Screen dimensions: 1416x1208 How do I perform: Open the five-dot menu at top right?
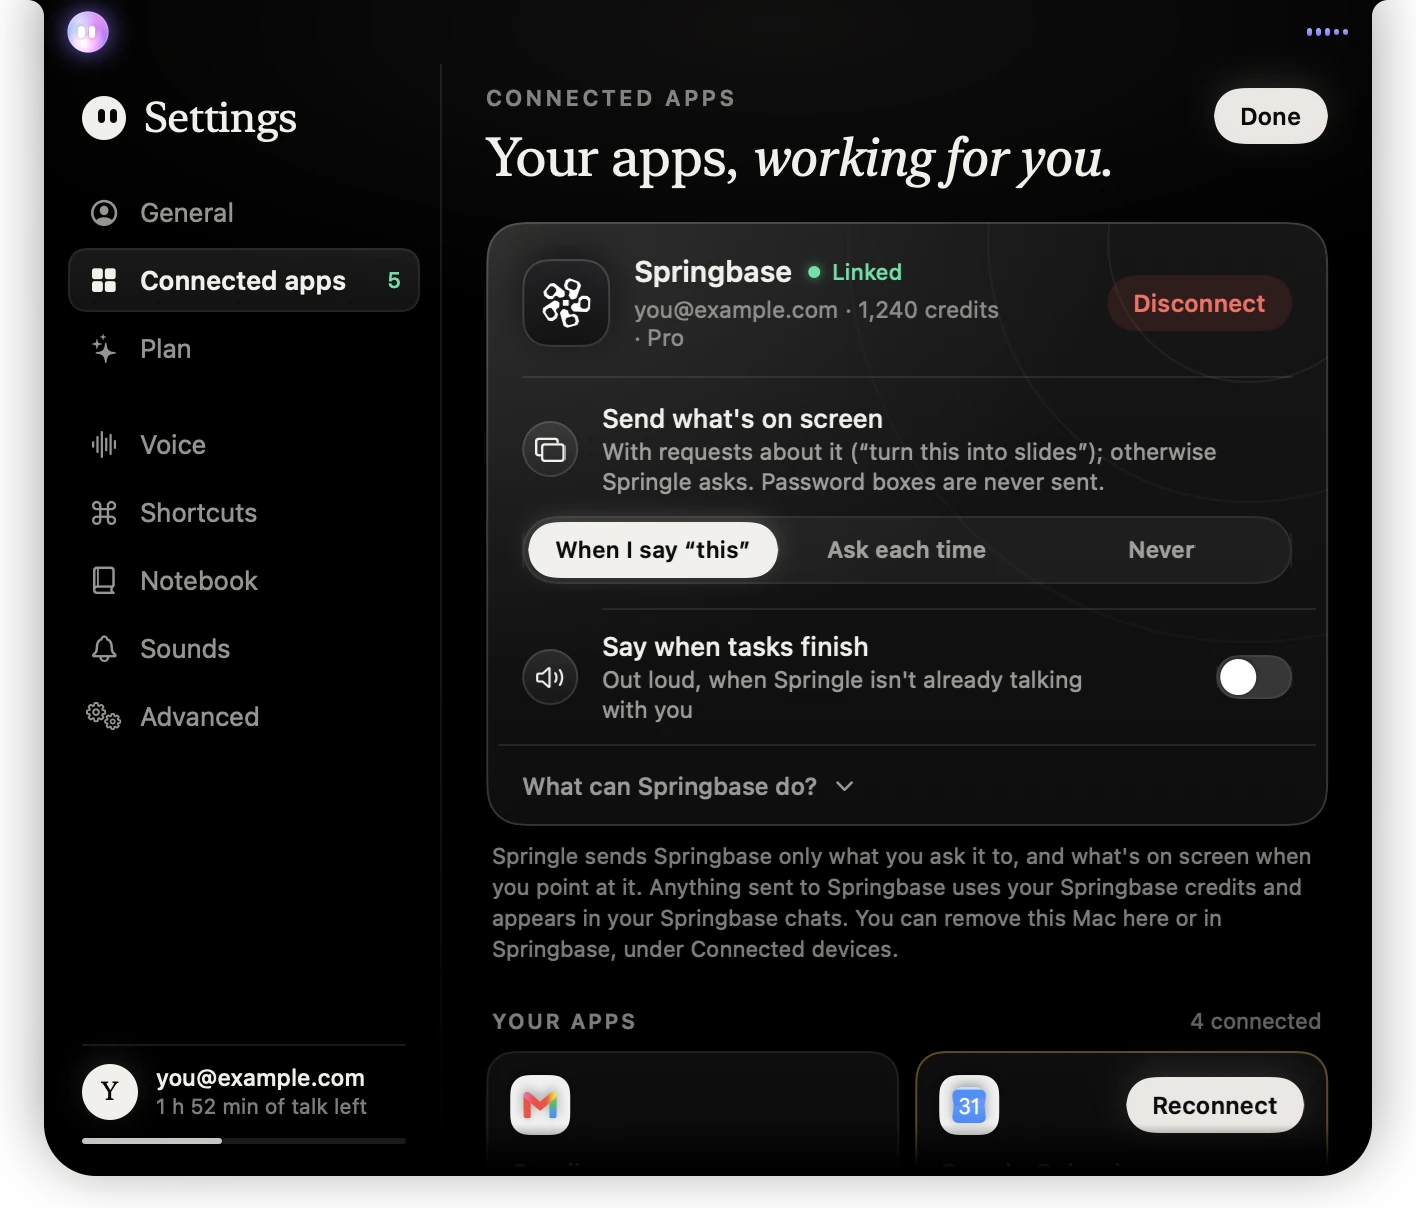[x=1327, y=32]
